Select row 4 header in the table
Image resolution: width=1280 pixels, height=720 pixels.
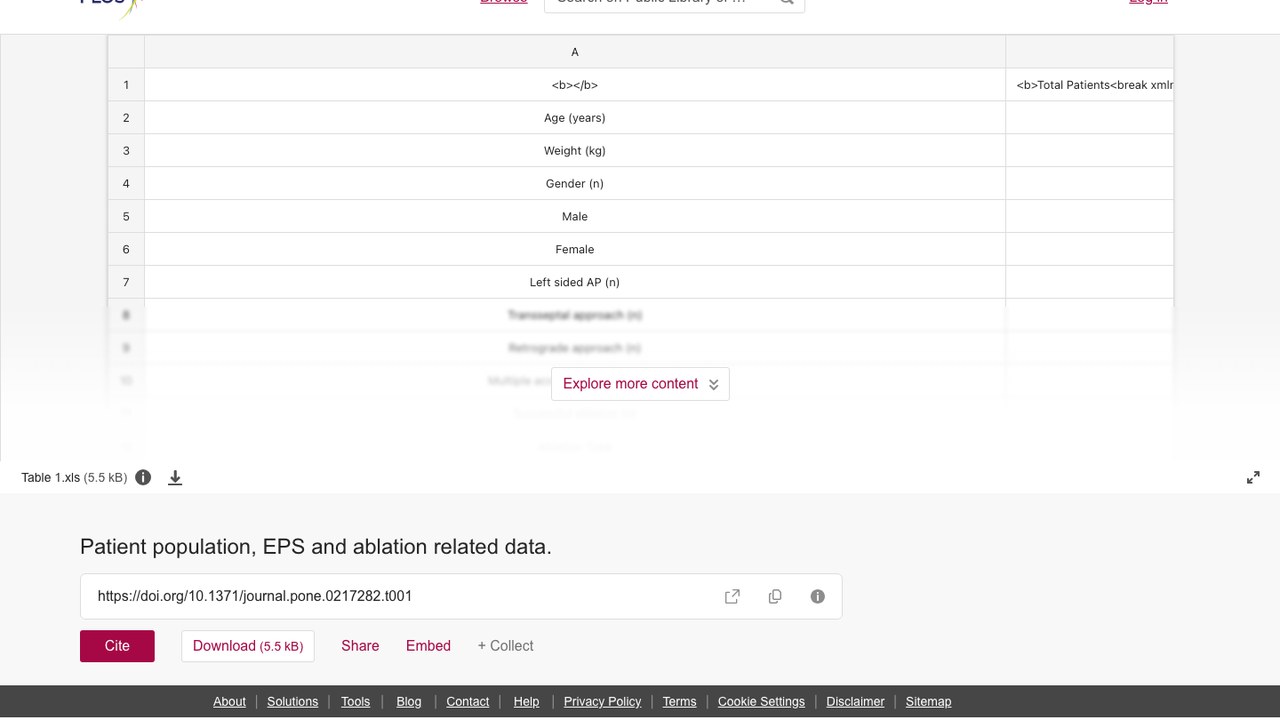coord(126,184)
